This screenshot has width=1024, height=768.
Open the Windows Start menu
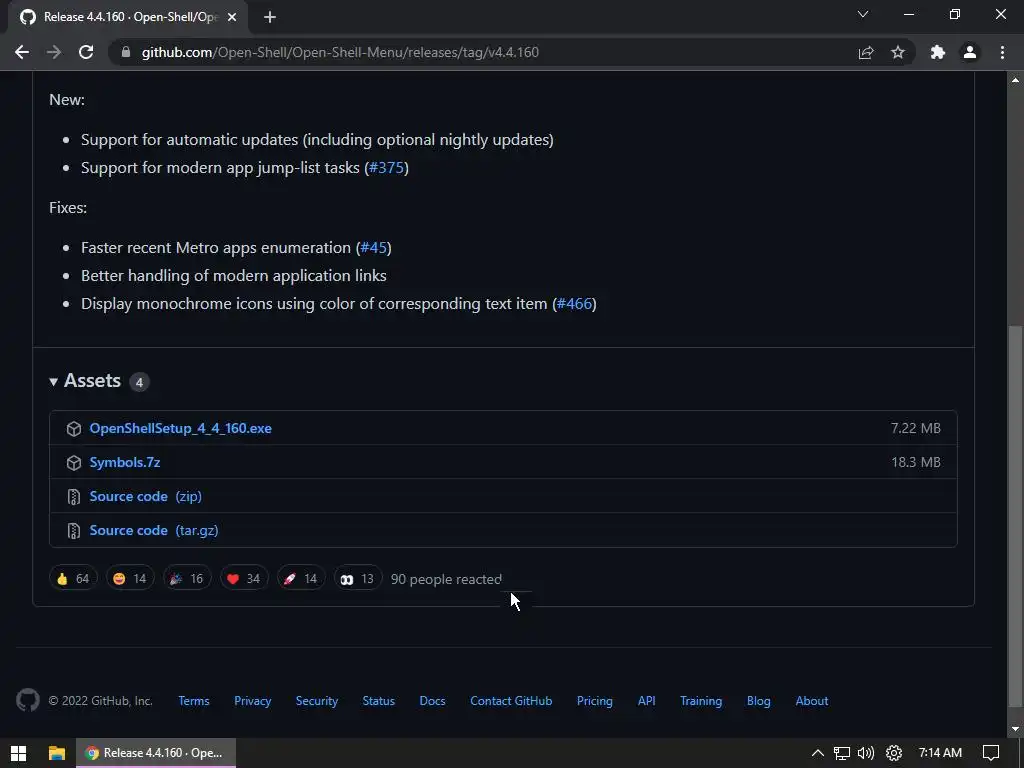point(18,753)
